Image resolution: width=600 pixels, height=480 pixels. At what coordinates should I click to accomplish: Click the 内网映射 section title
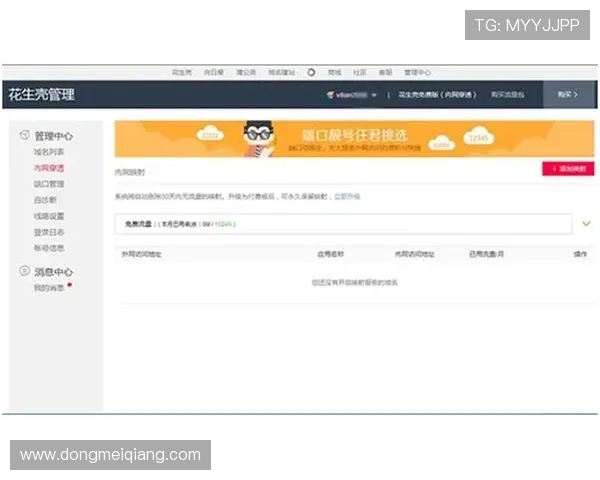(x=130, y=172)
